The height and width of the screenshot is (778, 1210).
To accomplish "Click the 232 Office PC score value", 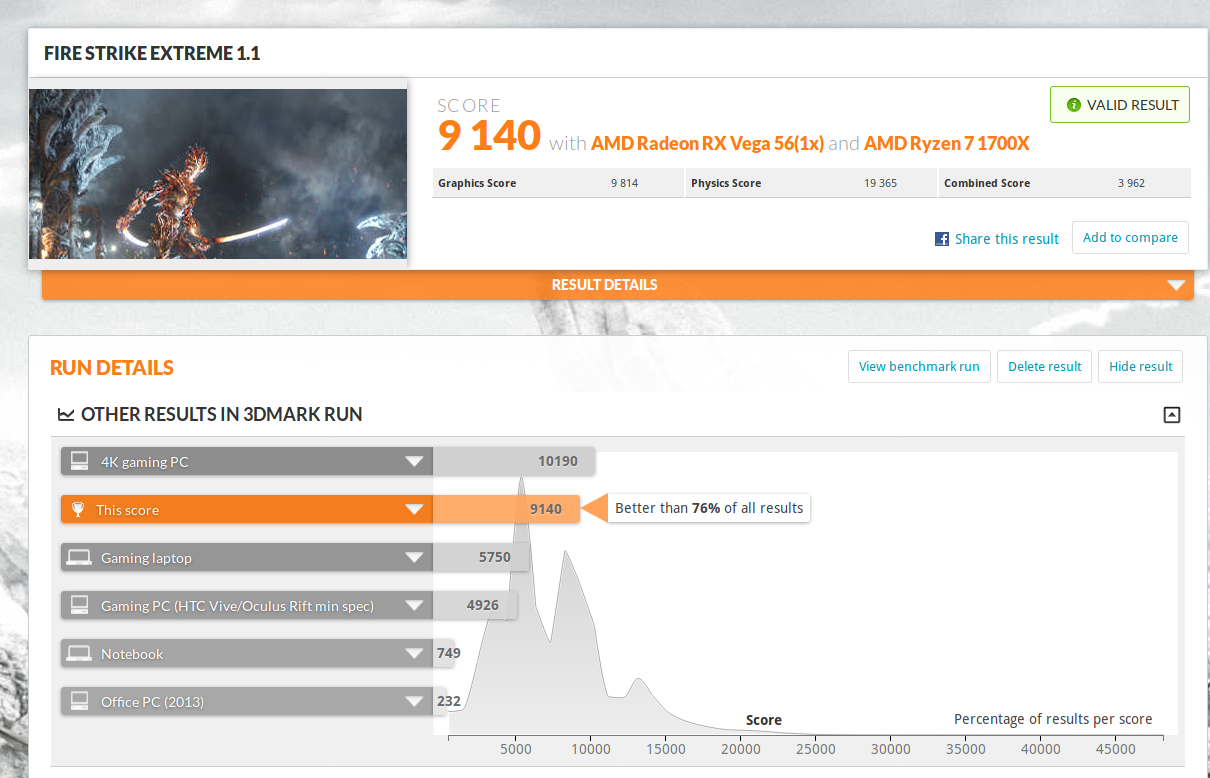I will 449,702.
